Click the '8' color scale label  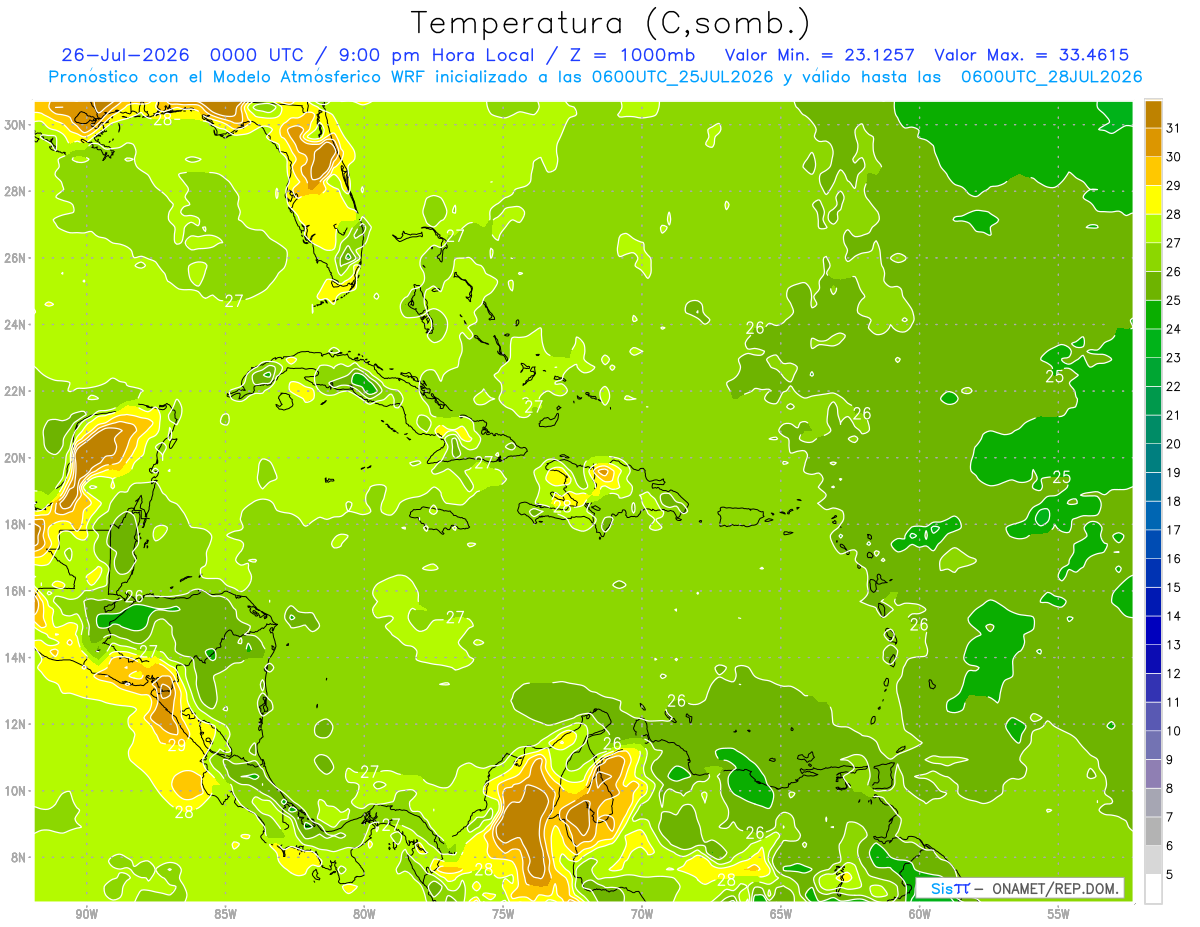point(1169,788)
